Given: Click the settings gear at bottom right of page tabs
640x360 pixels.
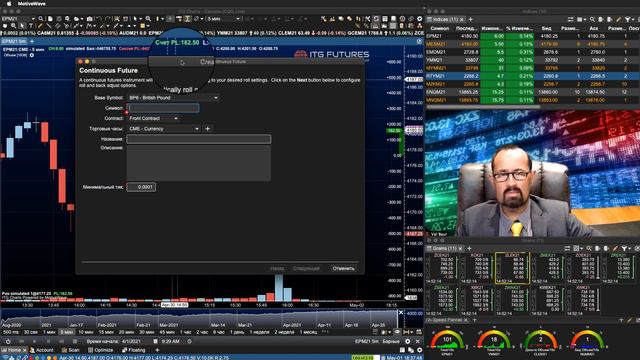Looking at the screenshot, I should [419, 350].
